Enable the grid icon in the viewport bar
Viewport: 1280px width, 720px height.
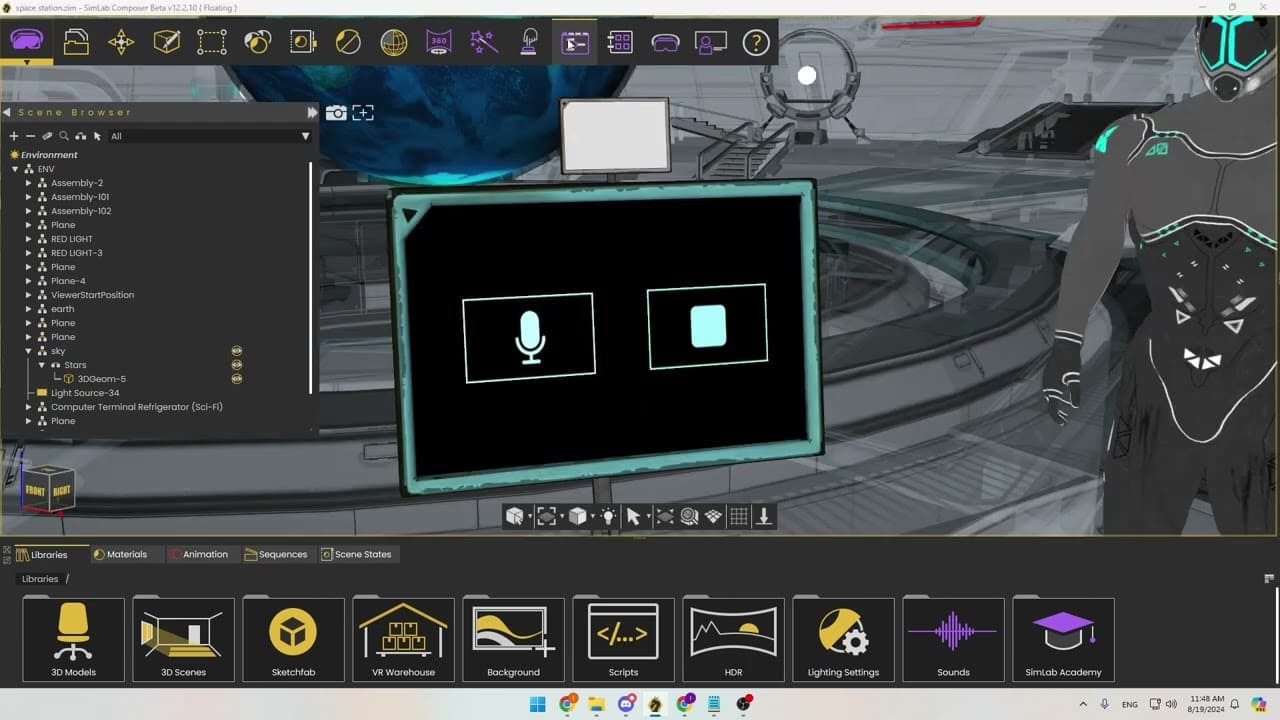pyautogui.click(x=738, y=515)
